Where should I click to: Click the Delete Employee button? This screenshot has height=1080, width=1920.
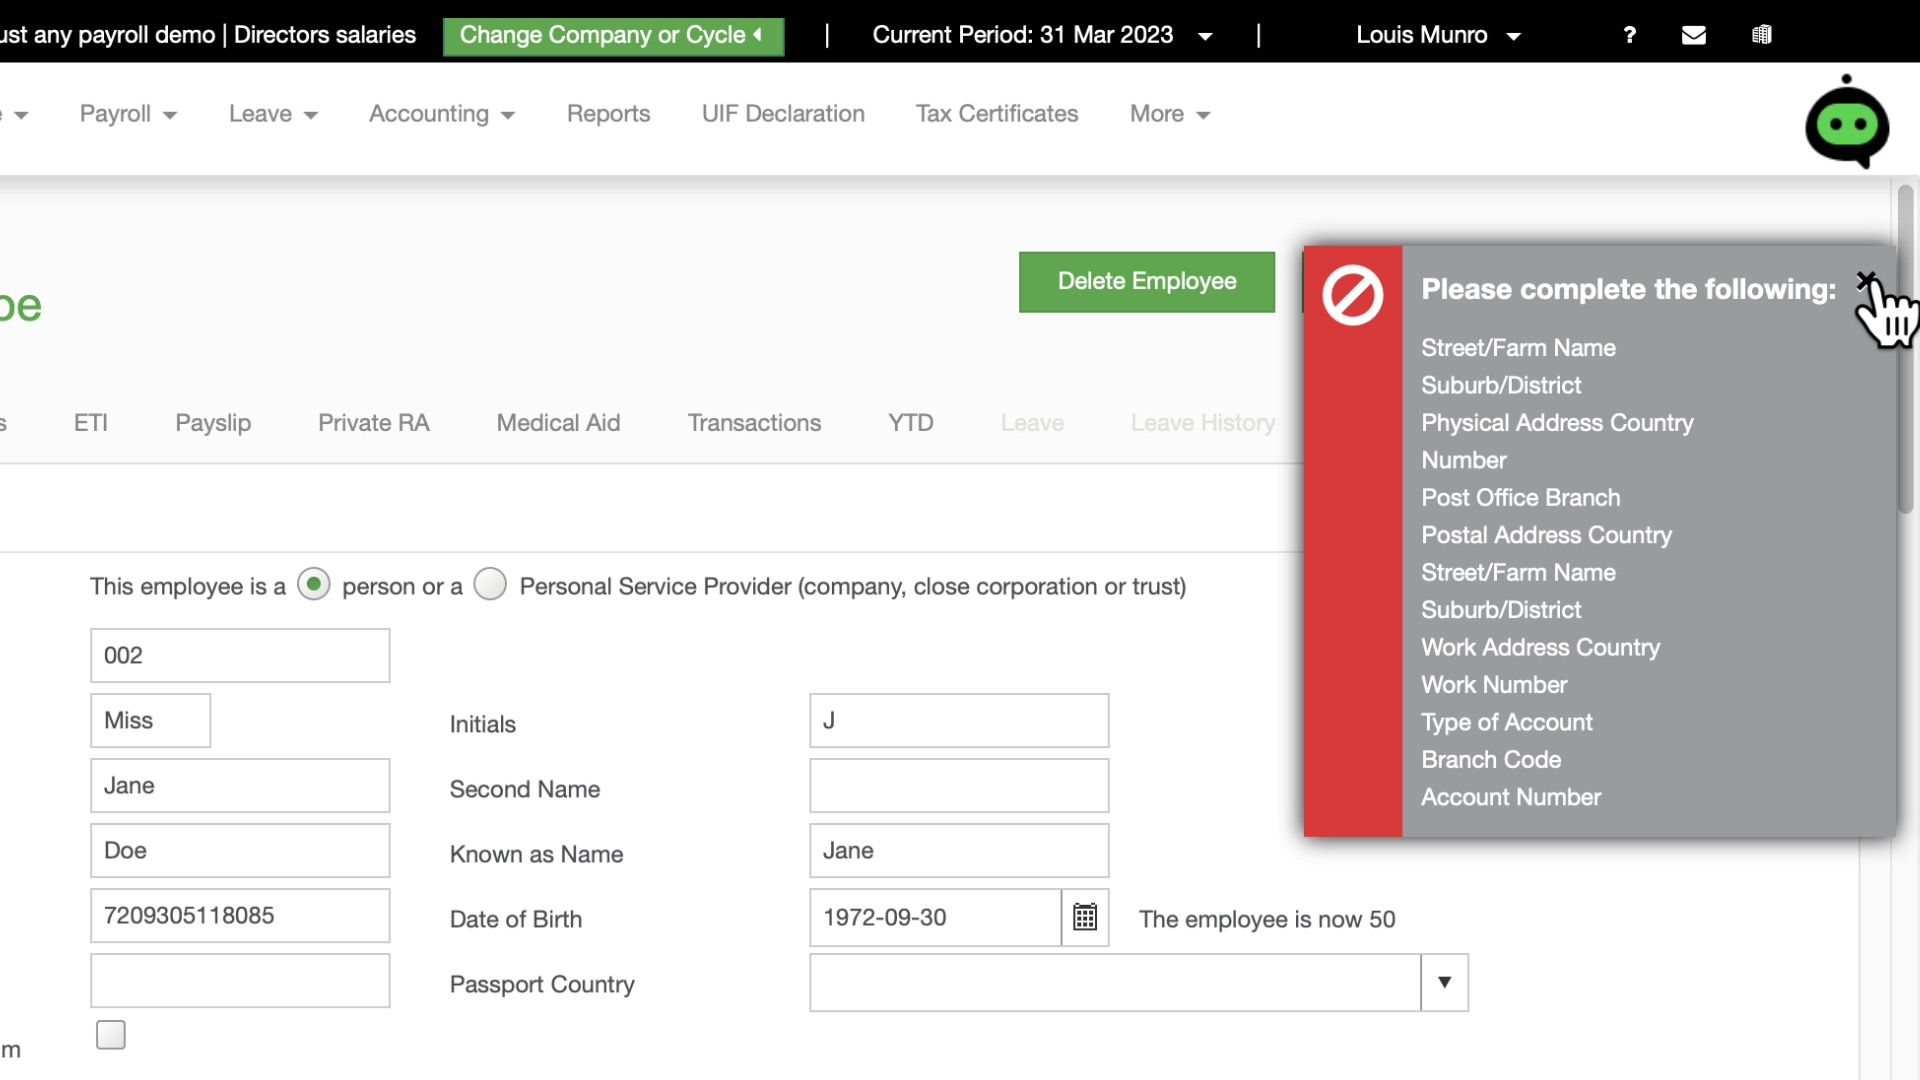click(x=1146, y=281)
